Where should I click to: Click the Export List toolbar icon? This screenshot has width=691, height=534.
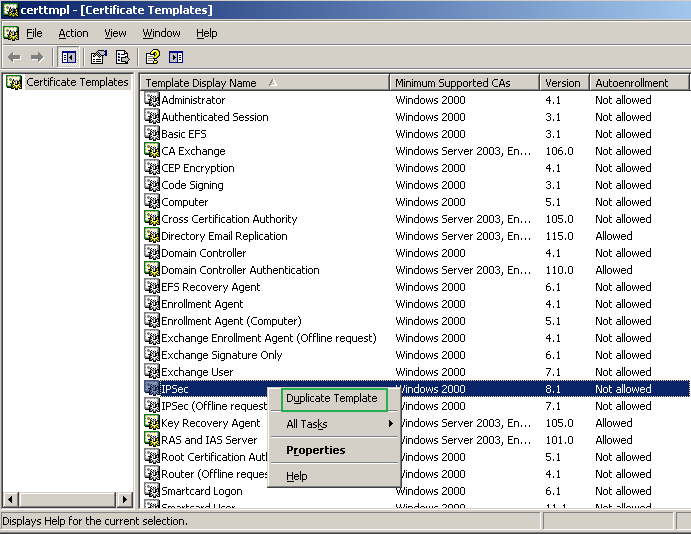[122, 57]
